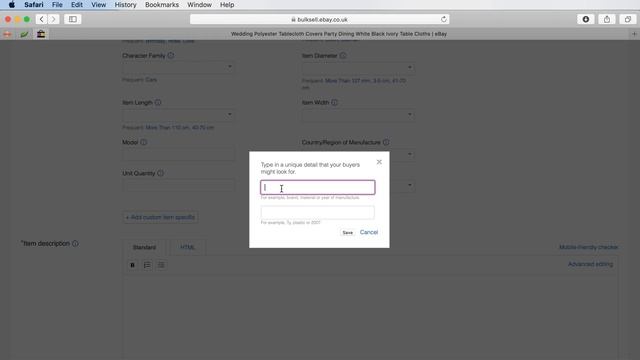Screen dimensions: 640x360
Task: Select the Wedding Polyester Tablecloth tab
Action: pos(339,34)
